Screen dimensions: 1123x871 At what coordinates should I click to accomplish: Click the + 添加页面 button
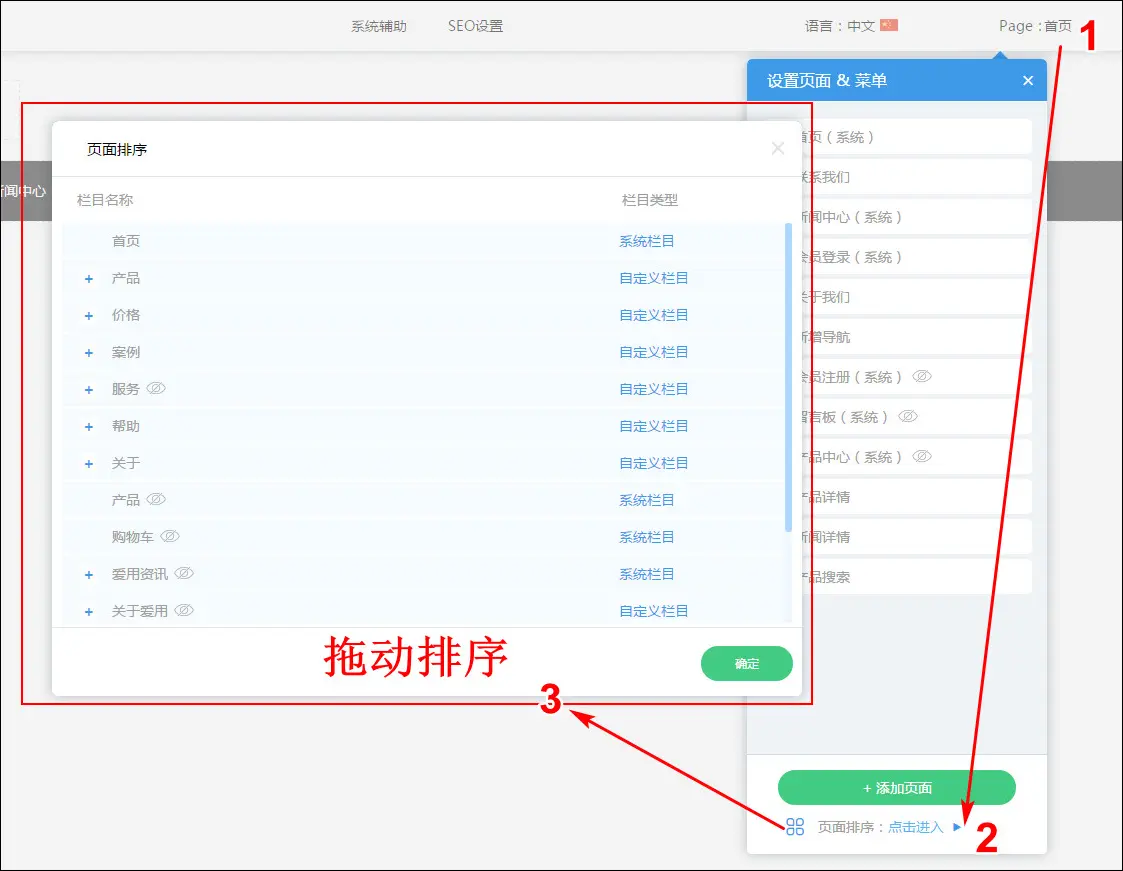pyautogui.click(x=896, y=788)
